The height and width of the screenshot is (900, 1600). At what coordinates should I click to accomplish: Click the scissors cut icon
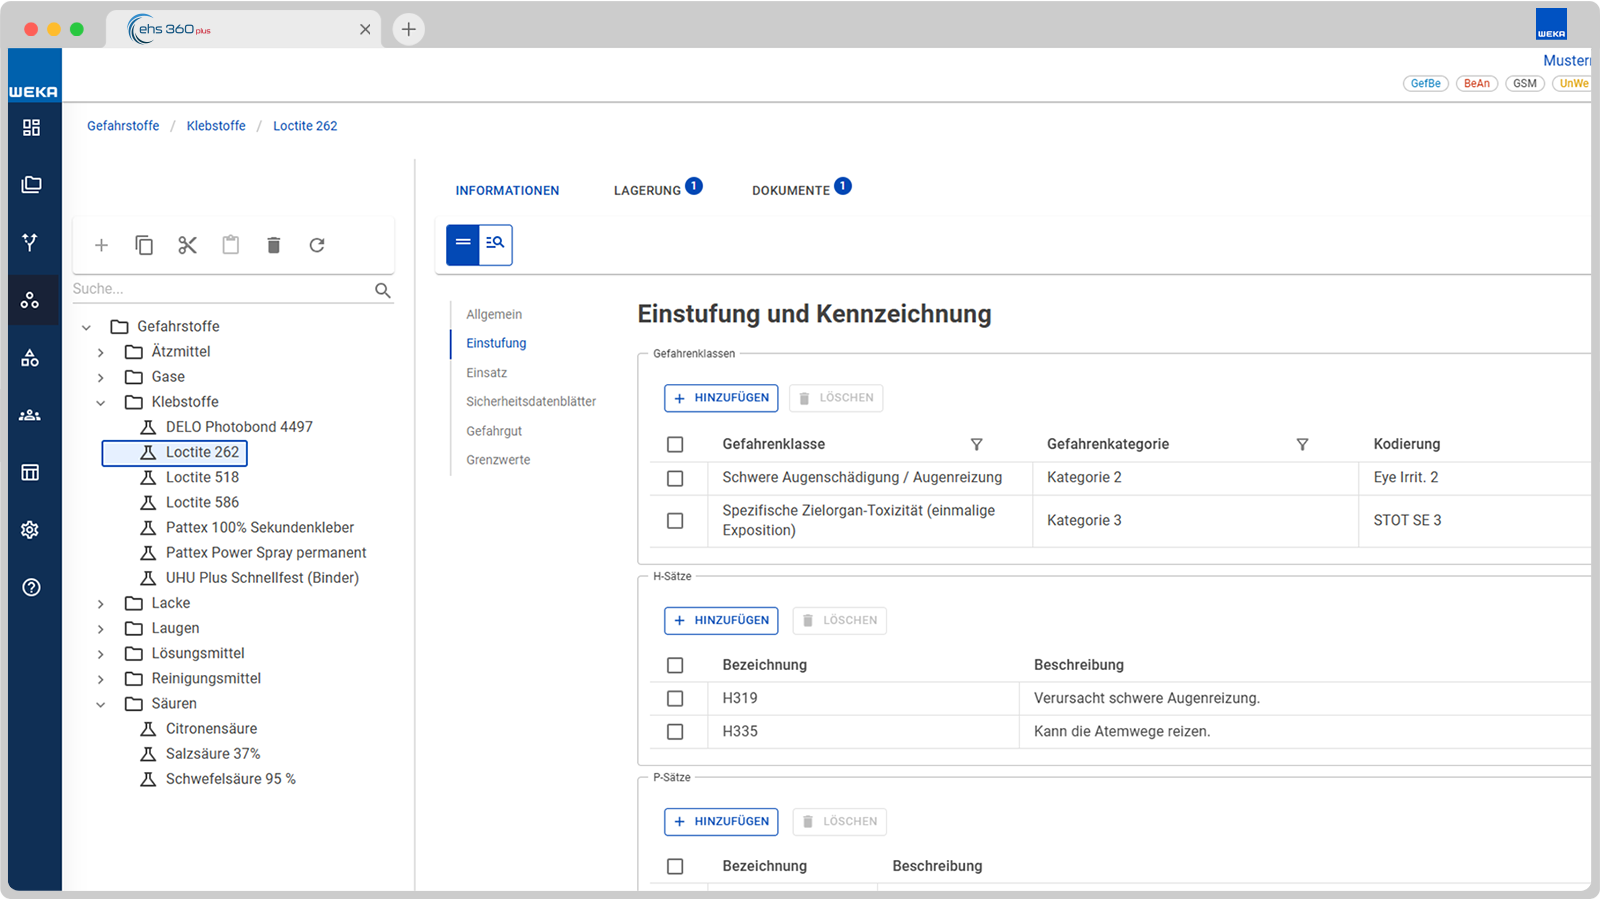pyautogui.click(x=187, y=245)
